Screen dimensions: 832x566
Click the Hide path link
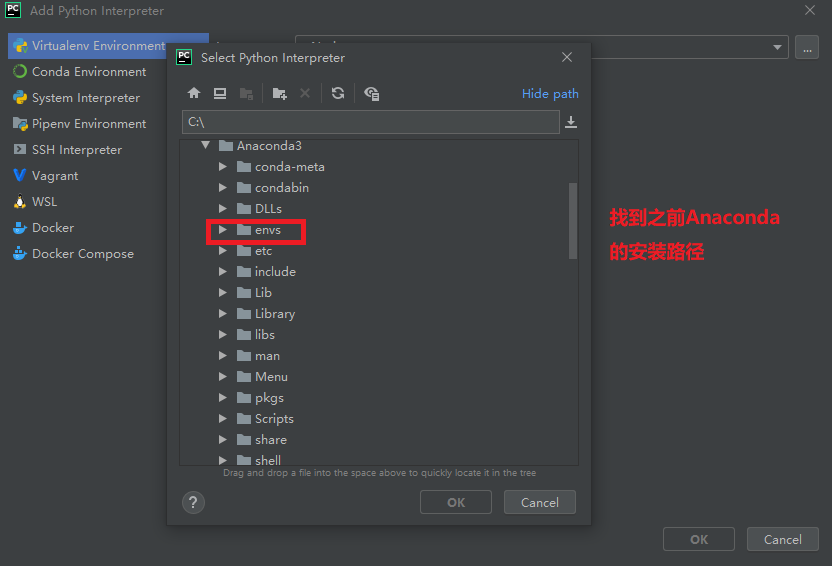coord(550,94)
